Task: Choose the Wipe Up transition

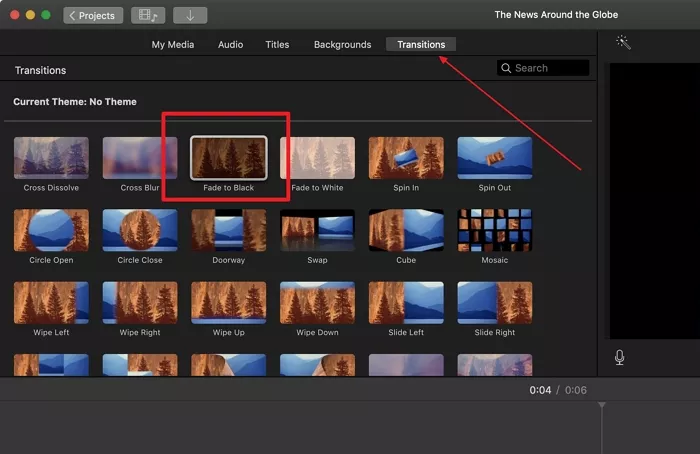Action: coord(229,302)
